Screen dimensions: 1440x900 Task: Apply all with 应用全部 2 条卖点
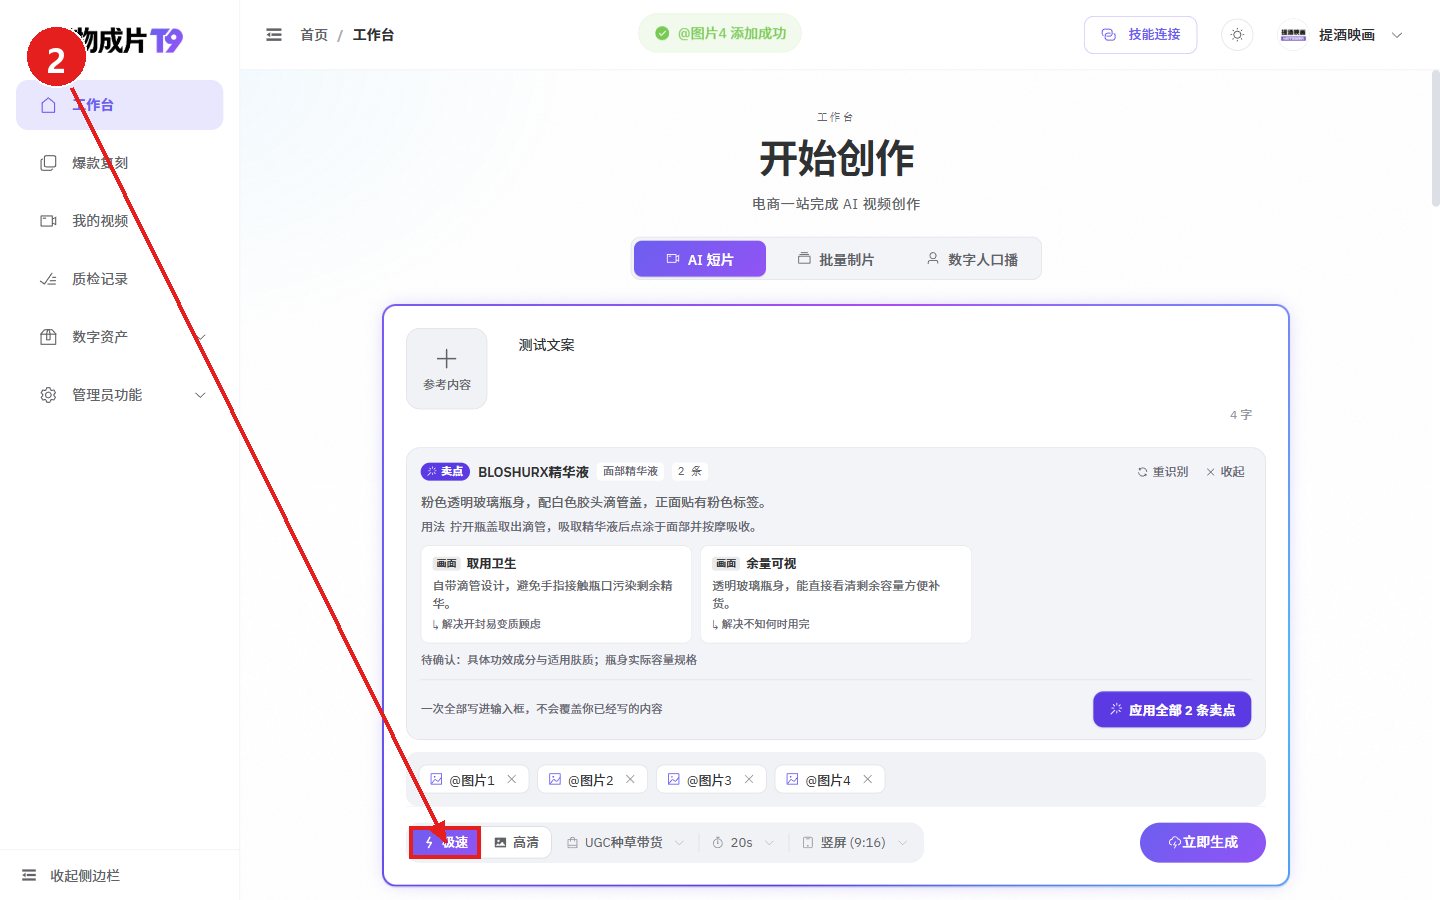(x=1172, y=710)
